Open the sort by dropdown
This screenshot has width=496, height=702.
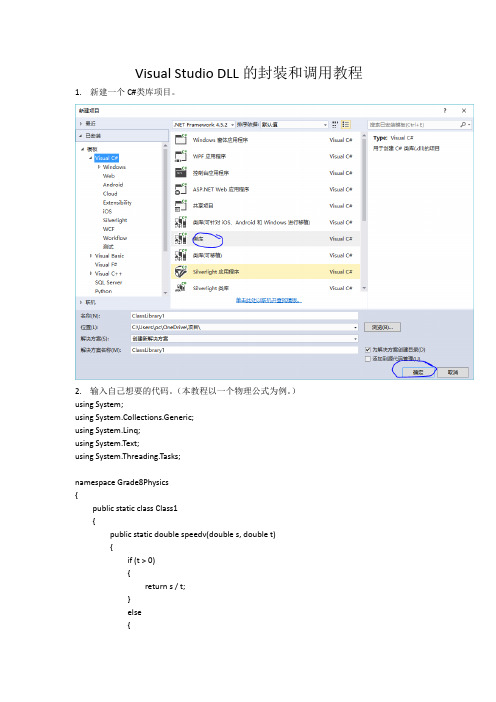click(294, 124)
